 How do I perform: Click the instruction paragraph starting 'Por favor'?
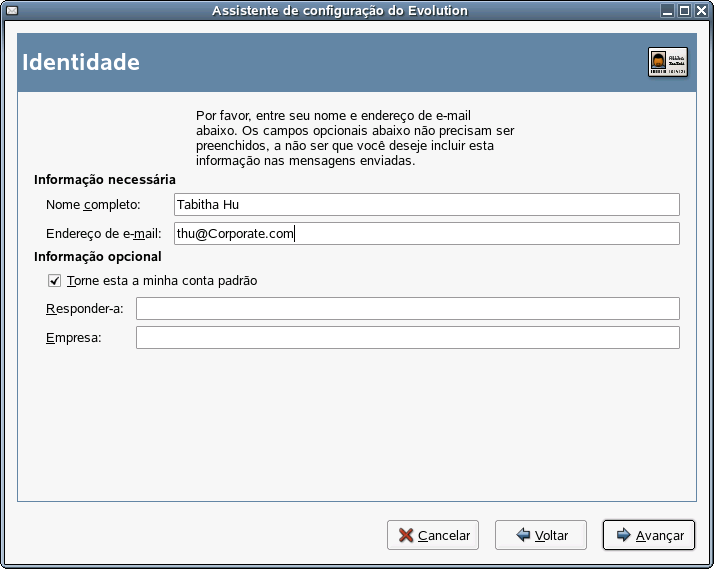(x=355, y=138)
